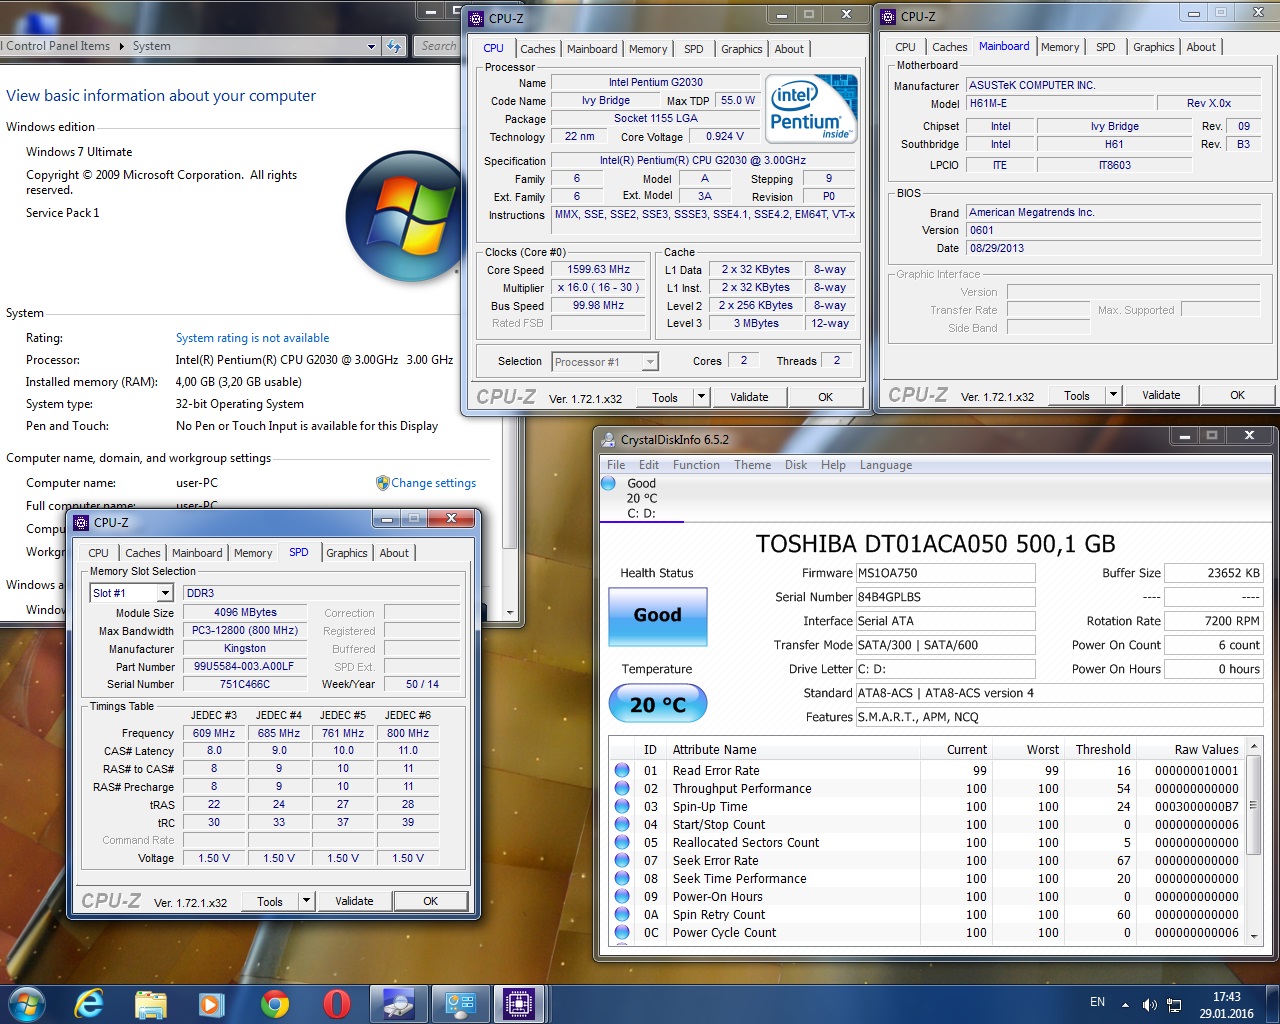The width and height of the screenshot is (1280, 1024).
Task: Click Validate button in the Mainboard CPU-Z window
Action: 1161,395
